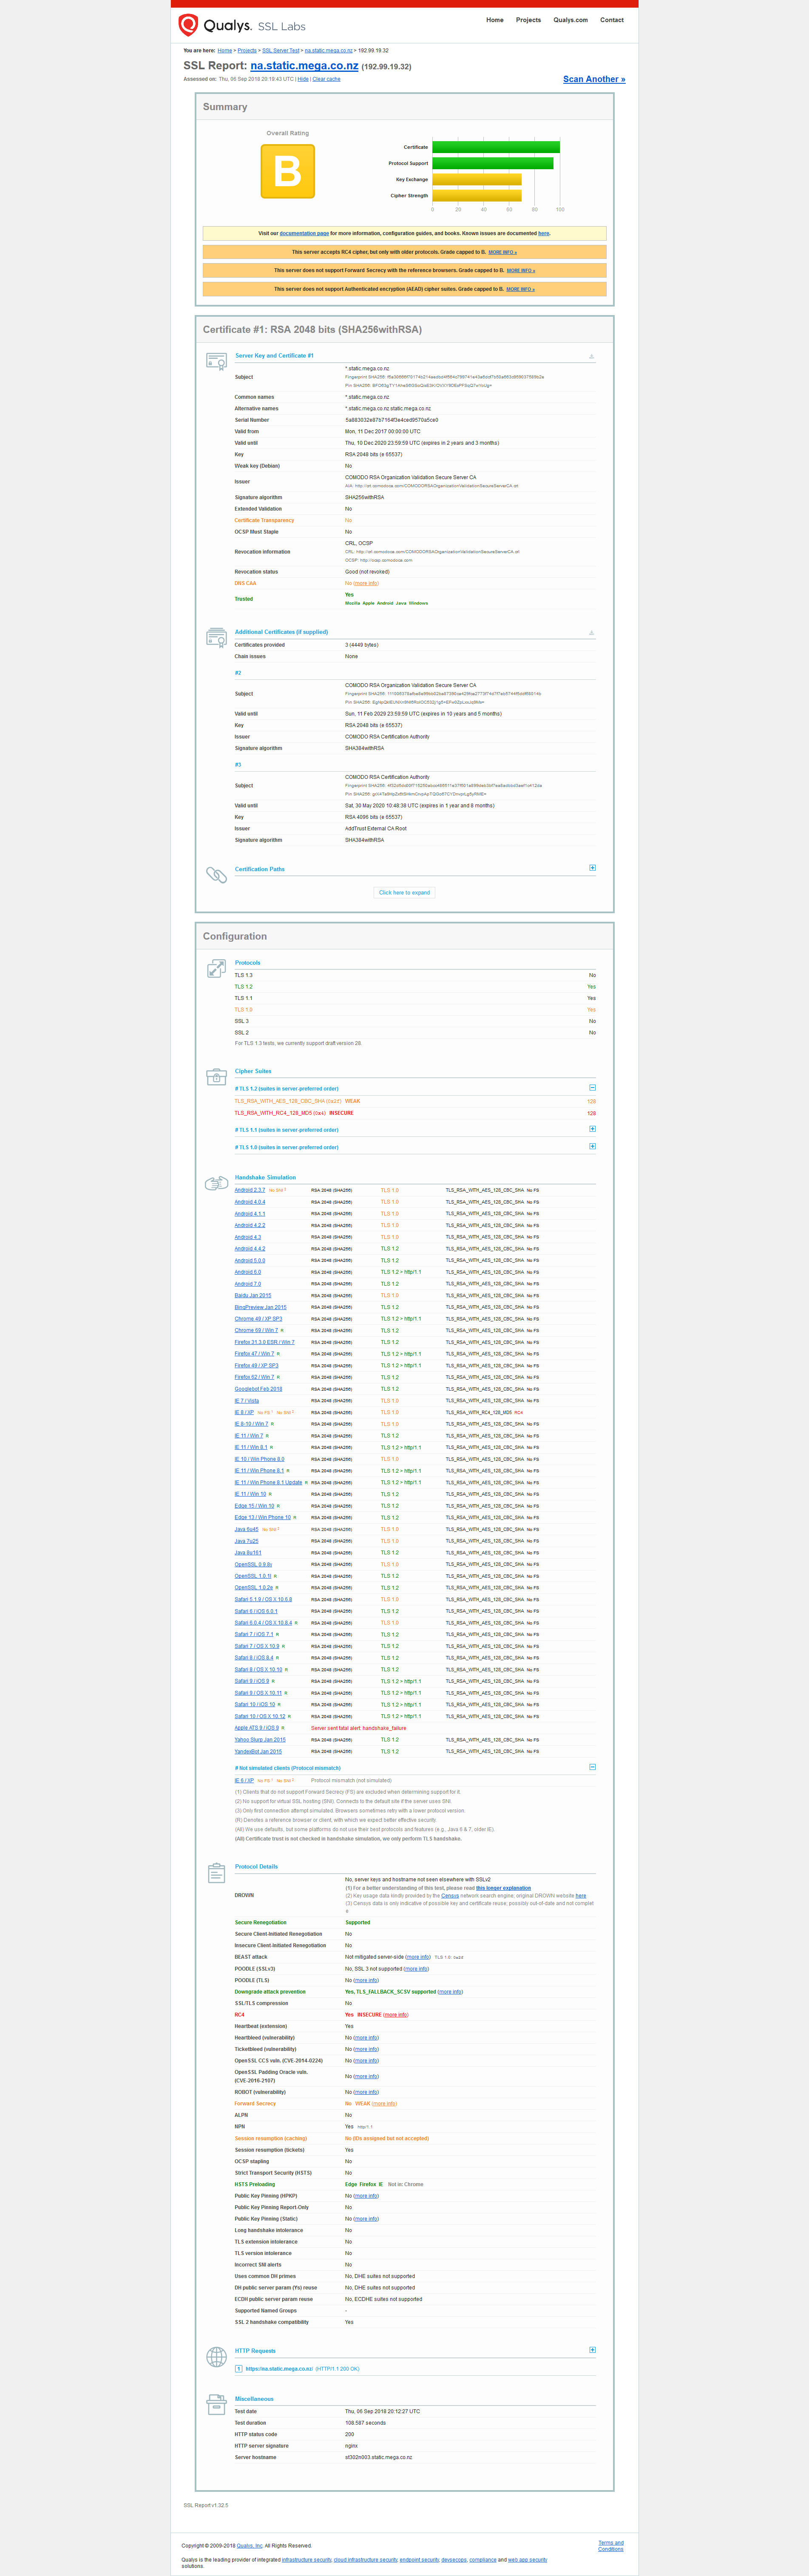Expand the Certification Paths section

(x=592, y=868)
